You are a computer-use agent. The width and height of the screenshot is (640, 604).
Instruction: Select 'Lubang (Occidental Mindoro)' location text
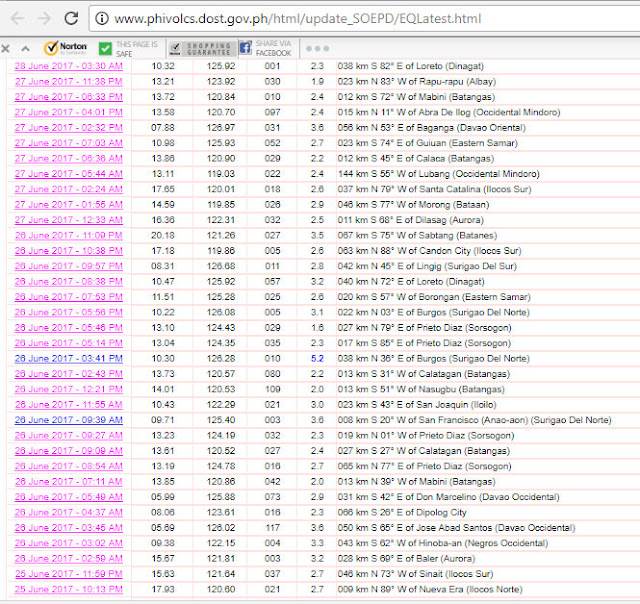[x=479, y=174]
